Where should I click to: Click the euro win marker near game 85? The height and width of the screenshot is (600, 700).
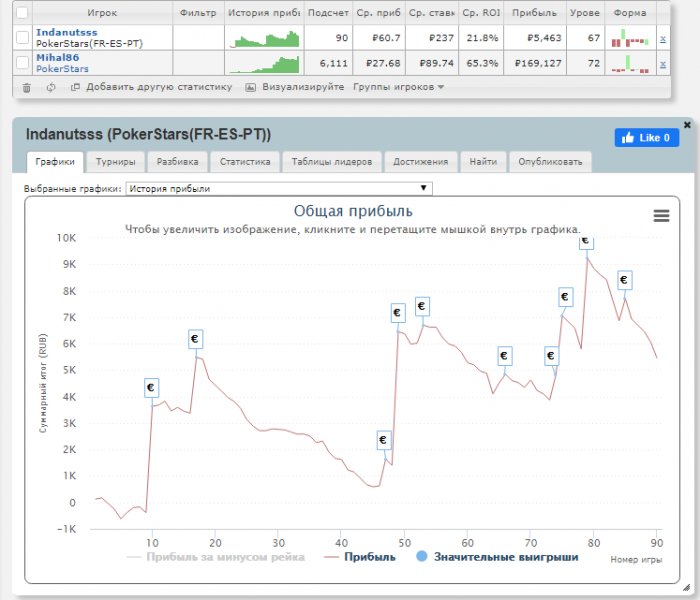click(x=625, y=280)
